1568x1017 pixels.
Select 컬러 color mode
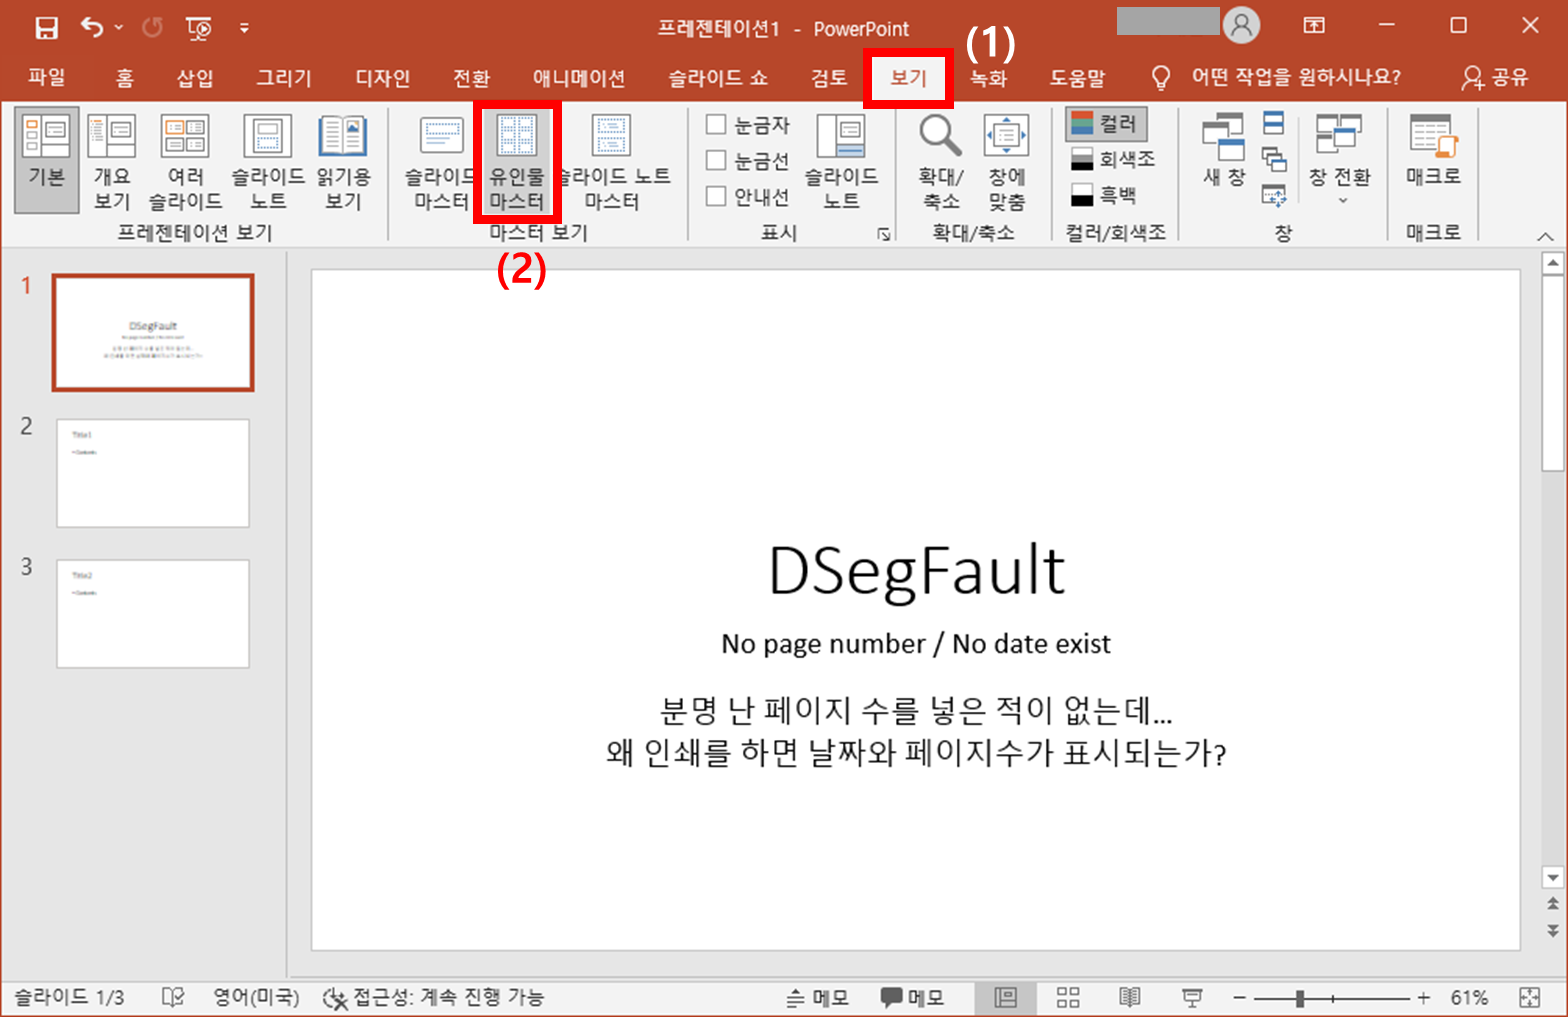[x=1106, y=124]
